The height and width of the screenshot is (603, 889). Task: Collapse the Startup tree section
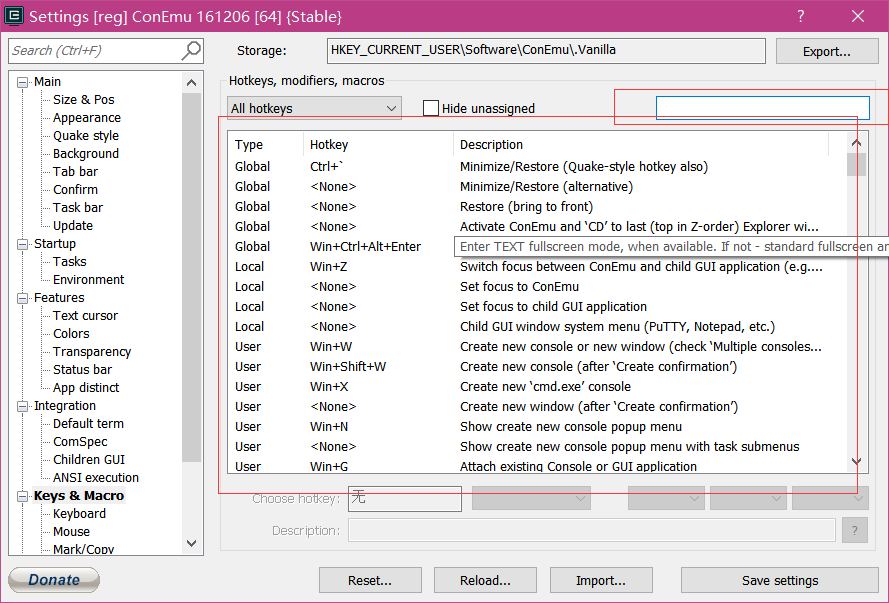tap(23, 244)
